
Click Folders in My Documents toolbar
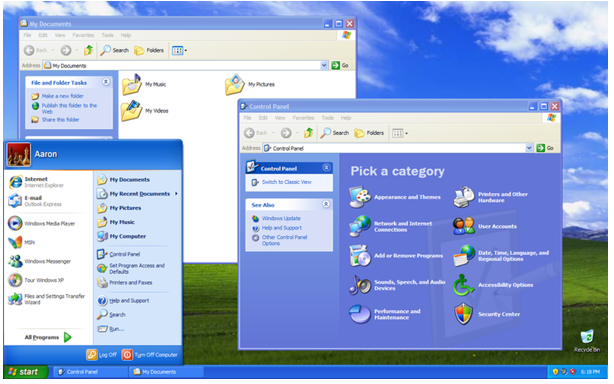149,50
